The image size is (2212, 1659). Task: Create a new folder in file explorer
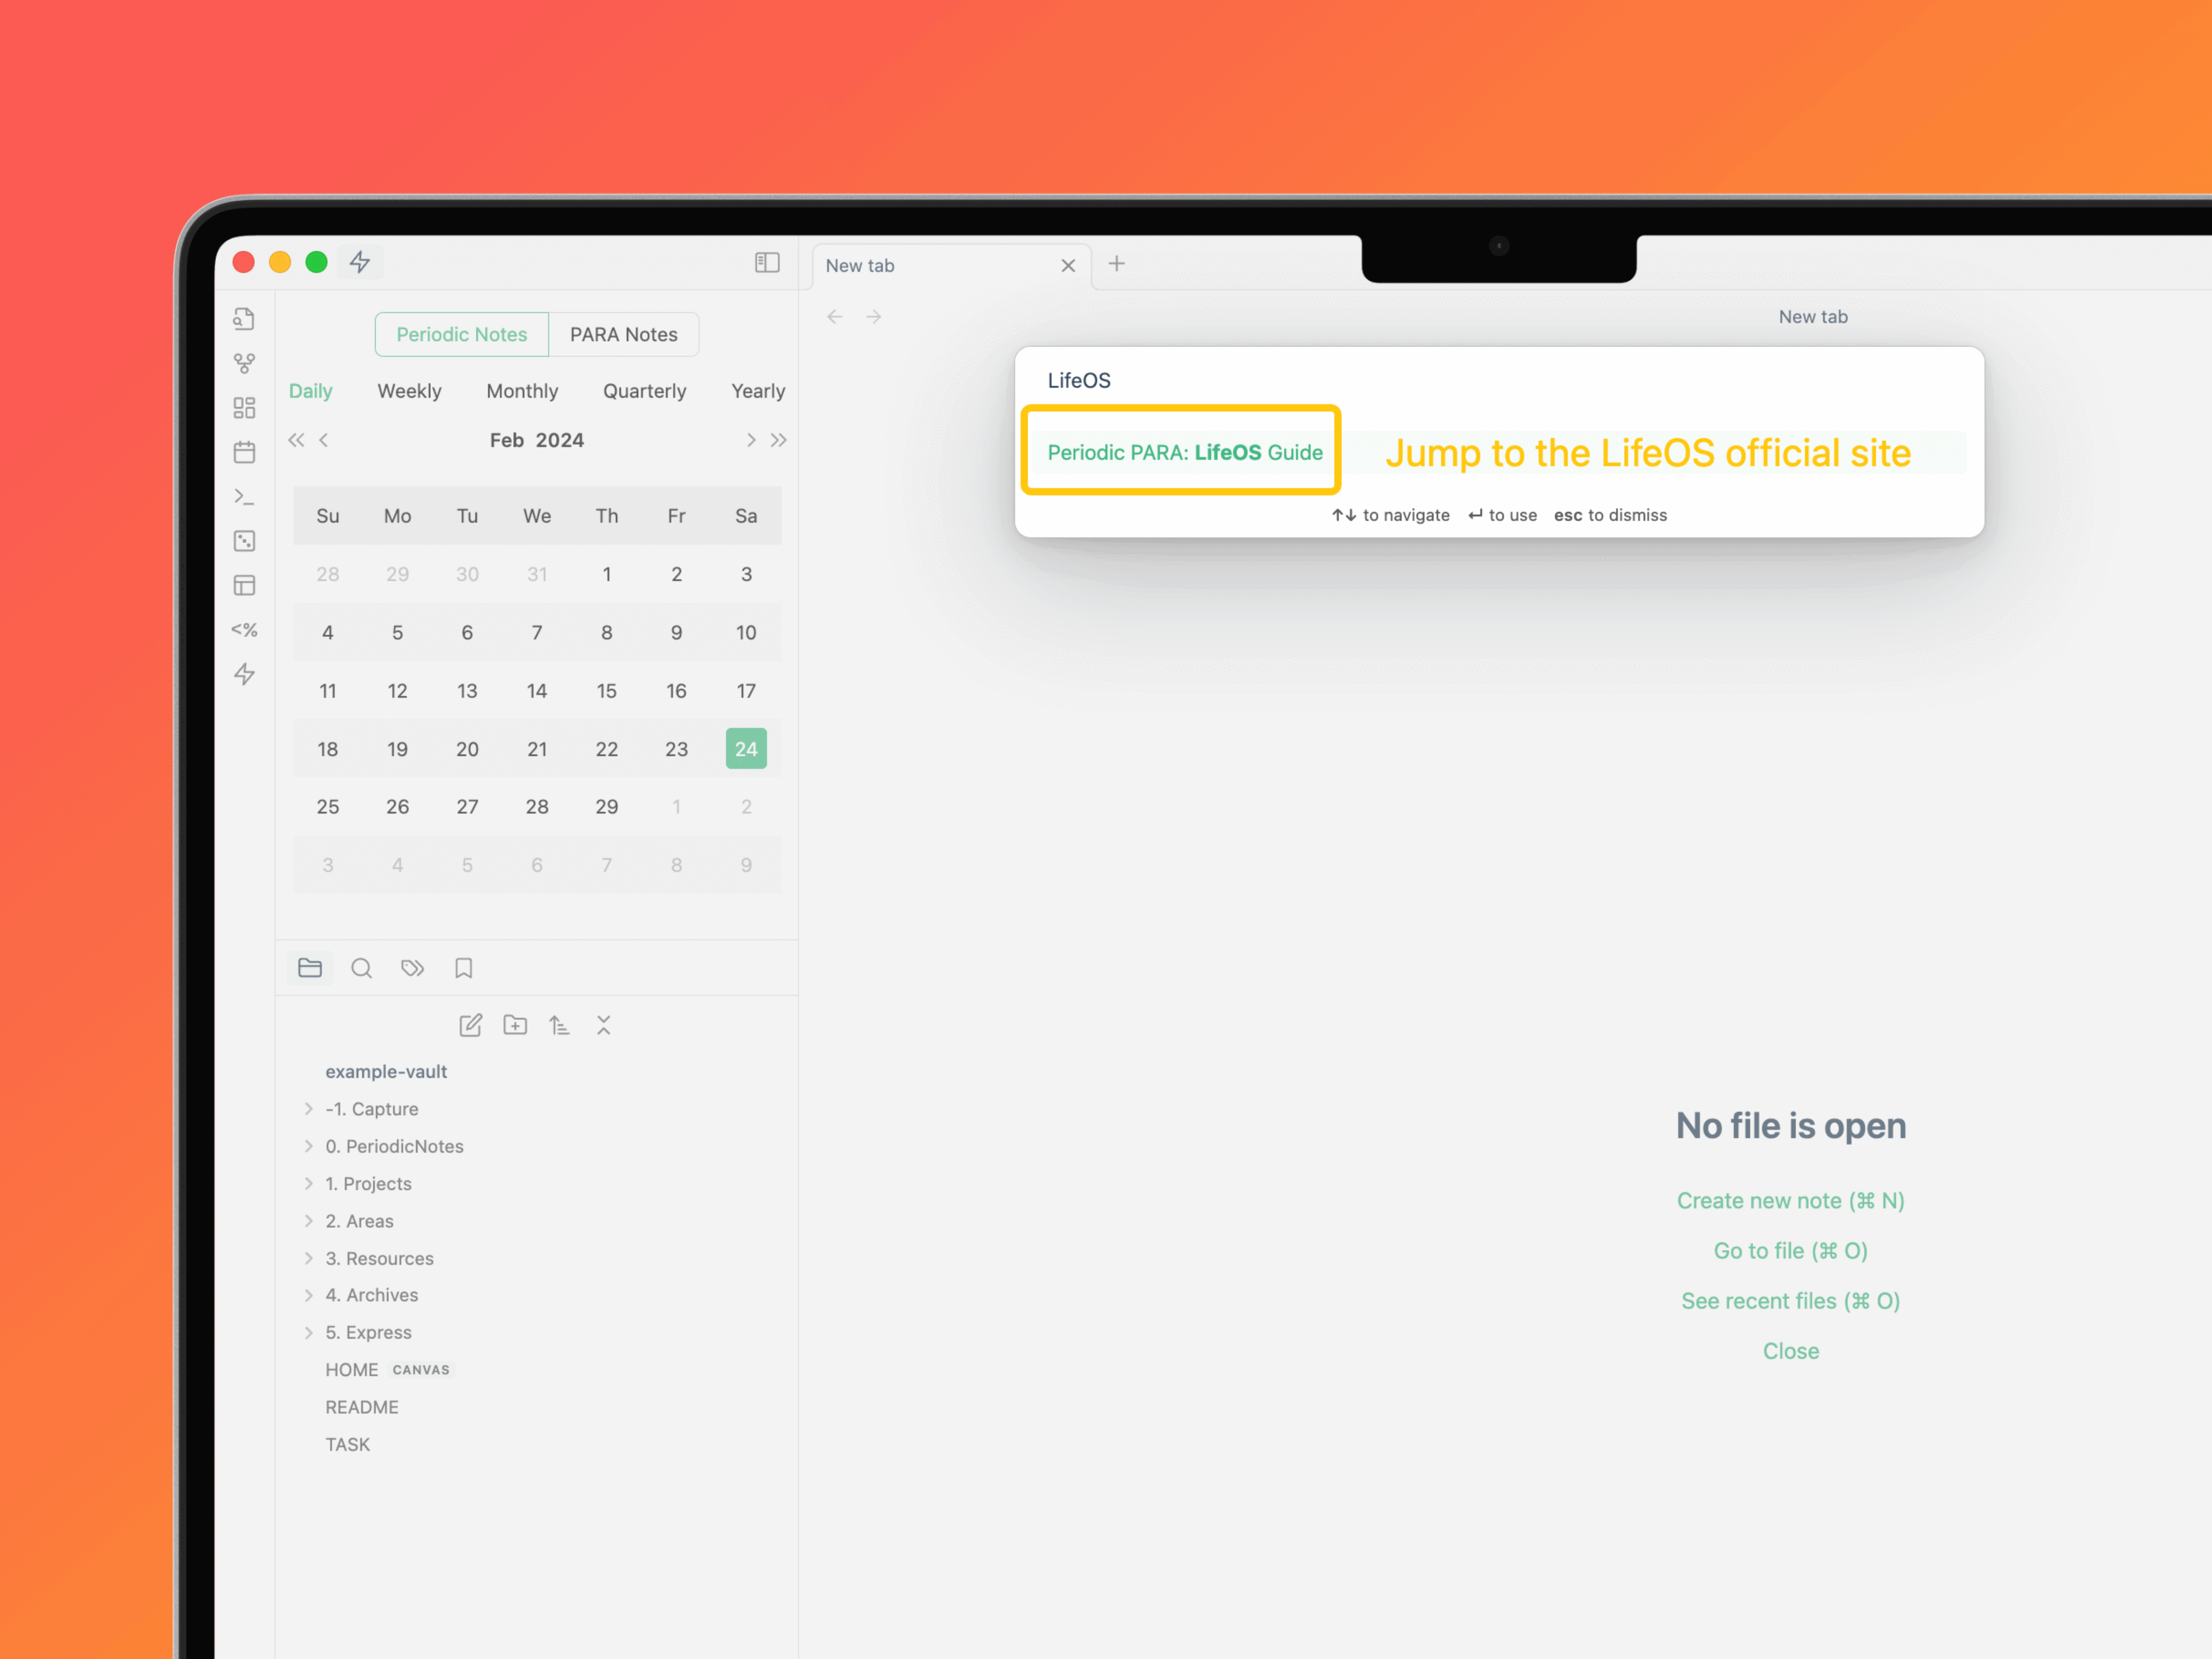coord(515,1025)
